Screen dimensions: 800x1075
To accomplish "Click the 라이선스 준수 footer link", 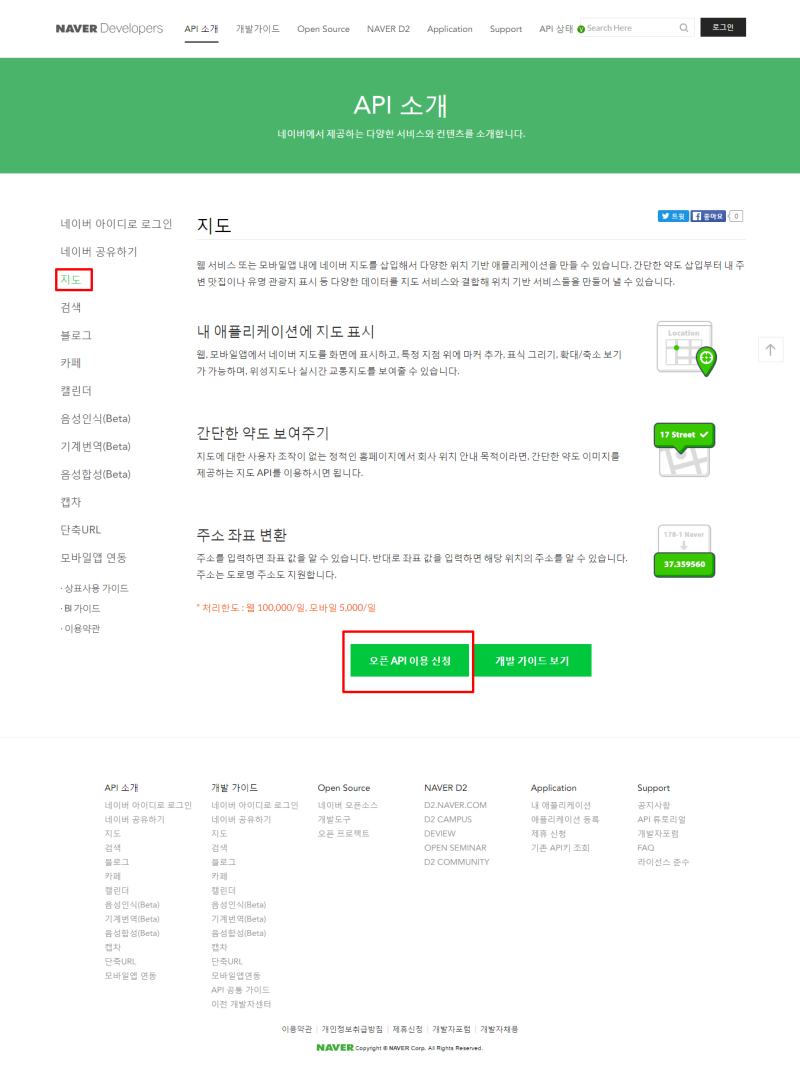I will (x=663, y=862).
